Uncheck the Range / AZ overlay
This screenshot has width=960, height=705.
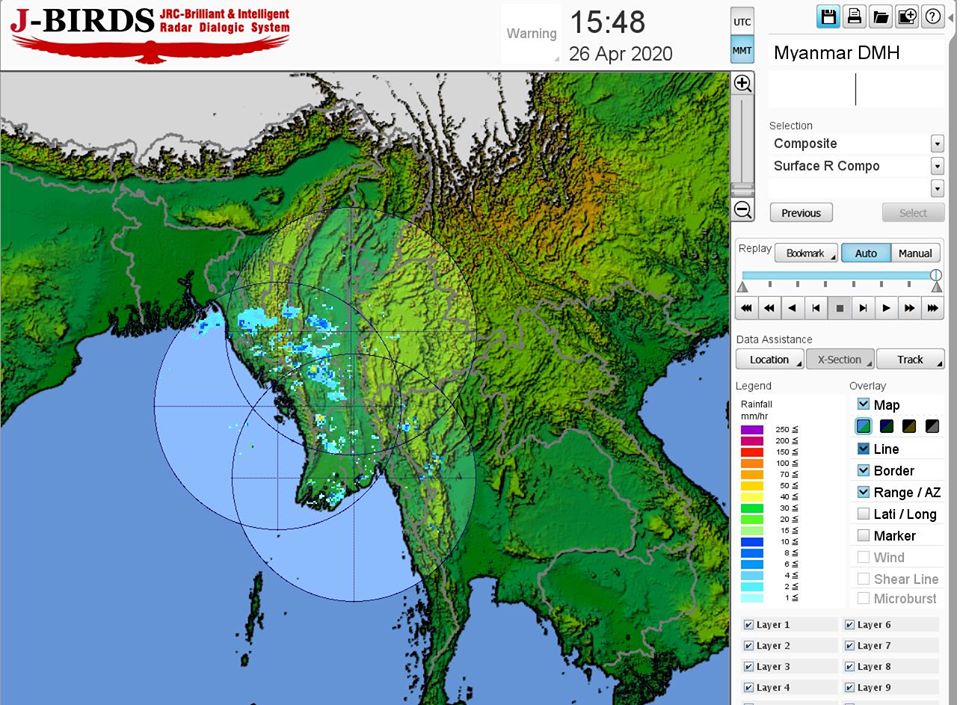[x=864, y=492]
